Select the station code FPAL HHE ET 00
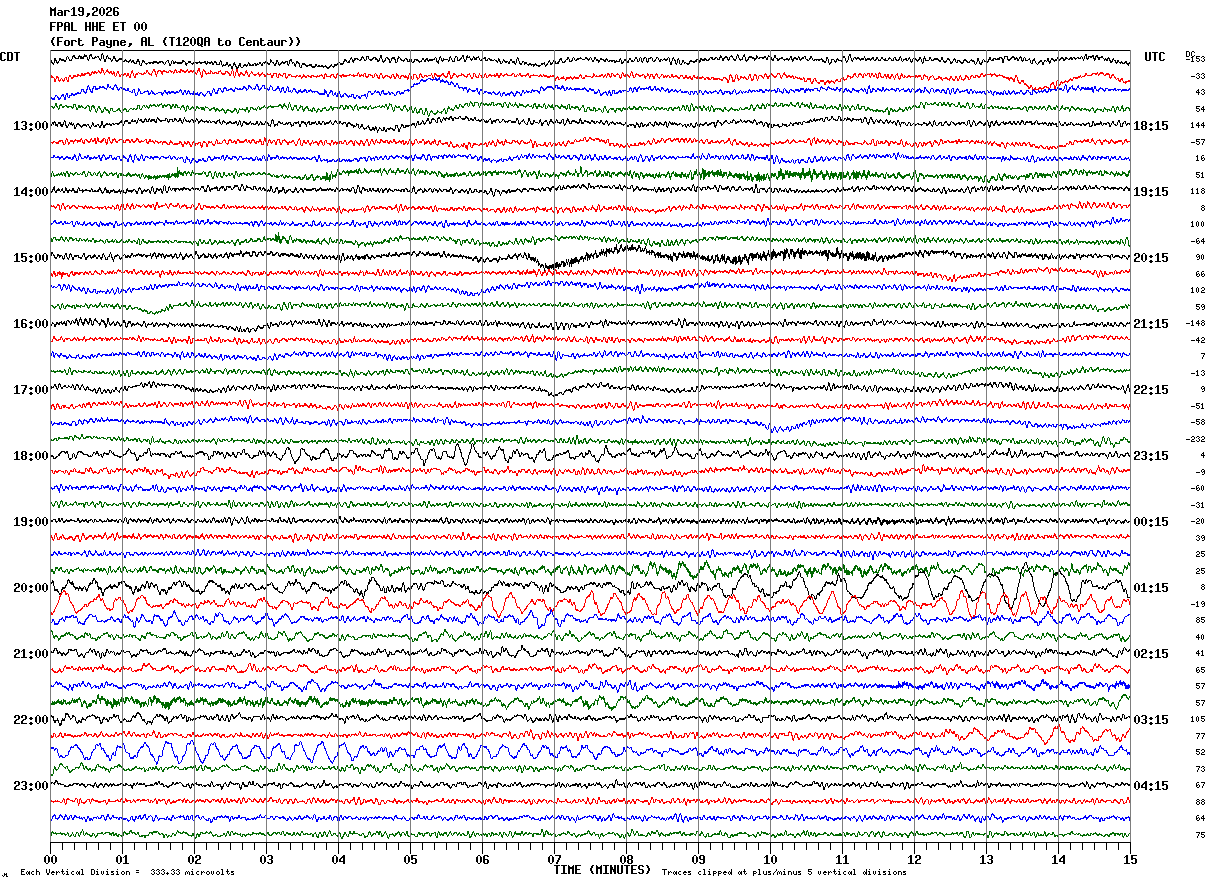This screenshot has height=886, width=1210. point(98,27)
